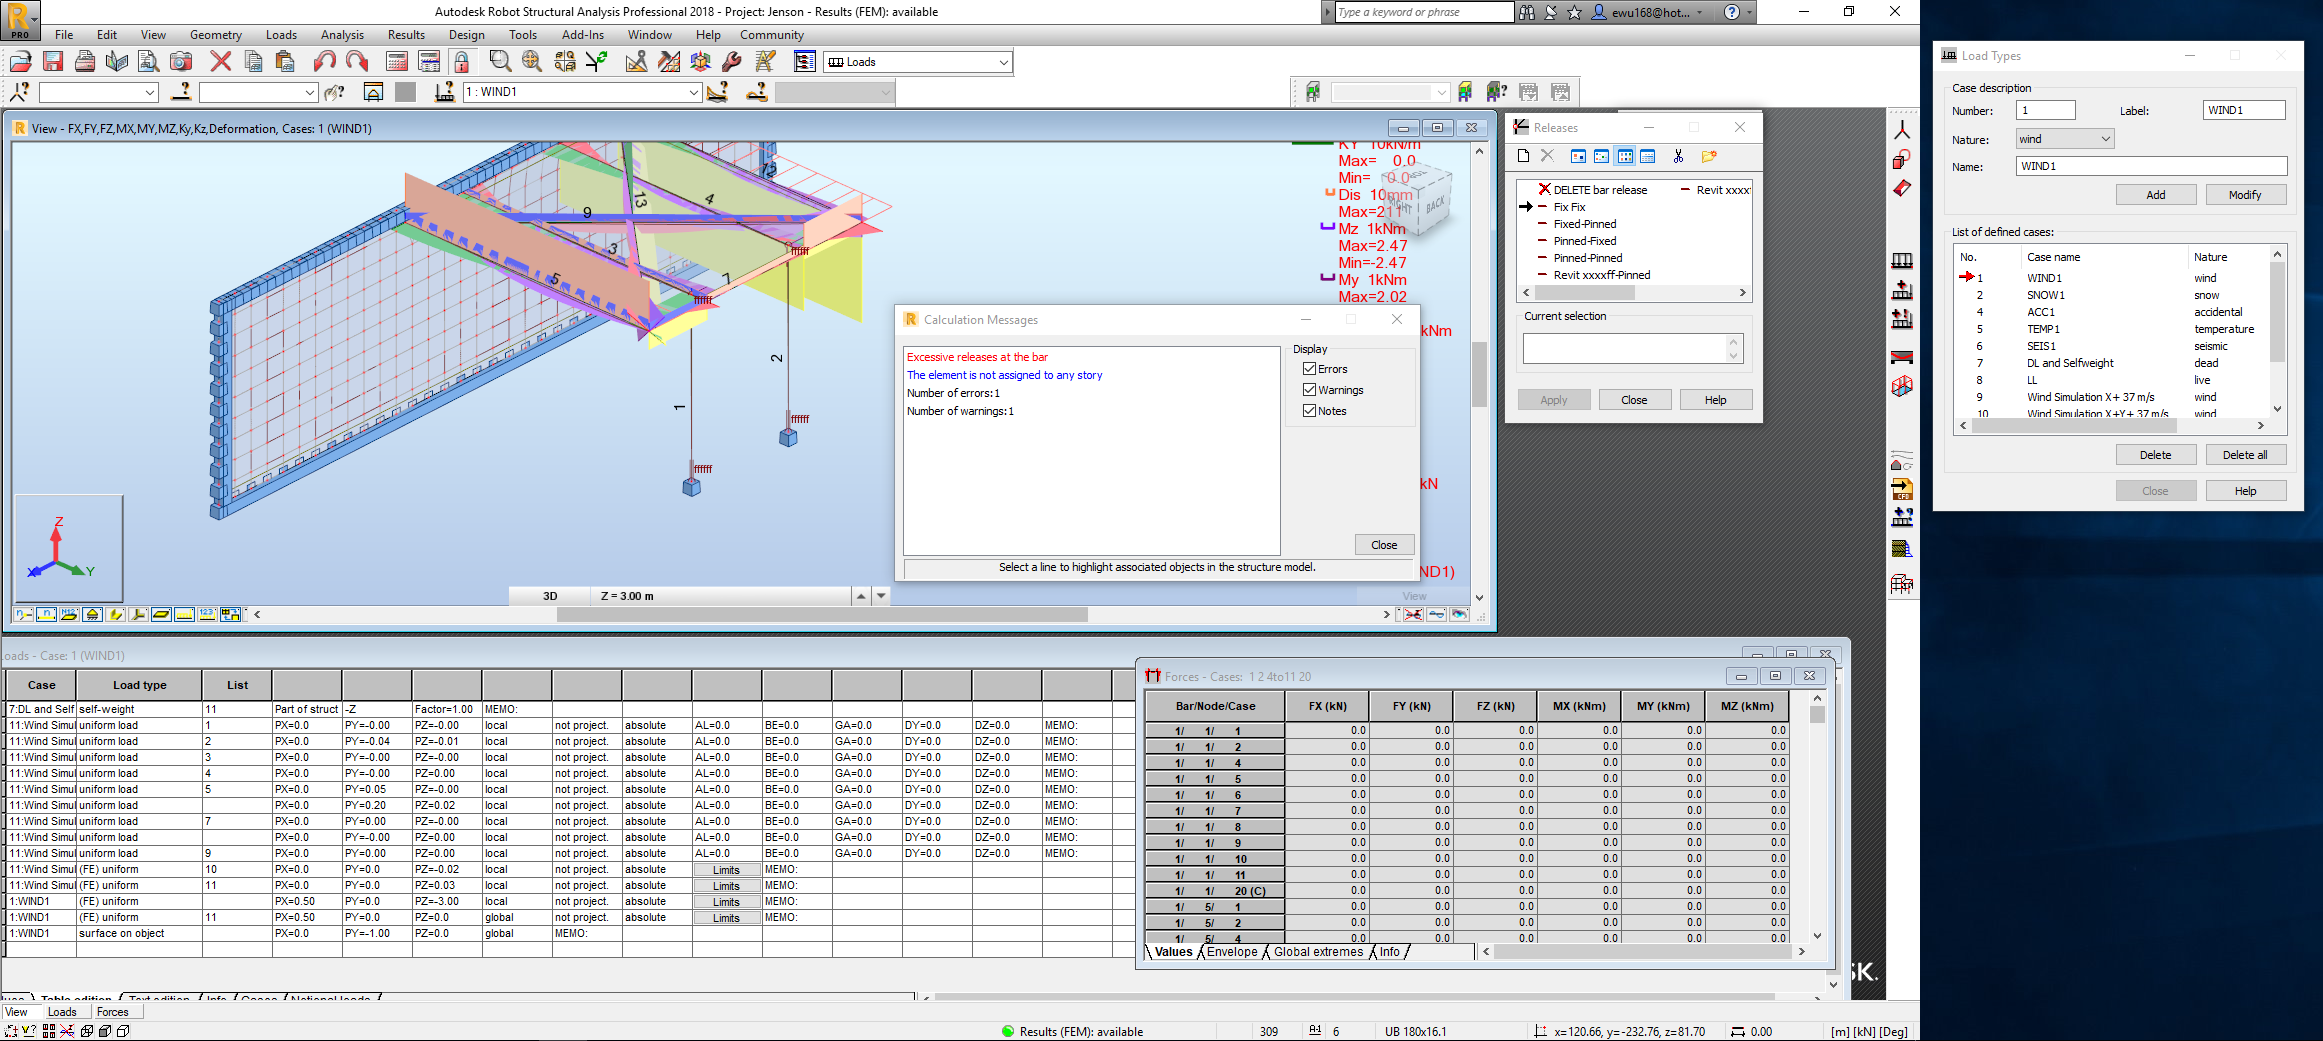Open the Results menu
This screenshot has width=2323, height=1041.
click(406, 35)
